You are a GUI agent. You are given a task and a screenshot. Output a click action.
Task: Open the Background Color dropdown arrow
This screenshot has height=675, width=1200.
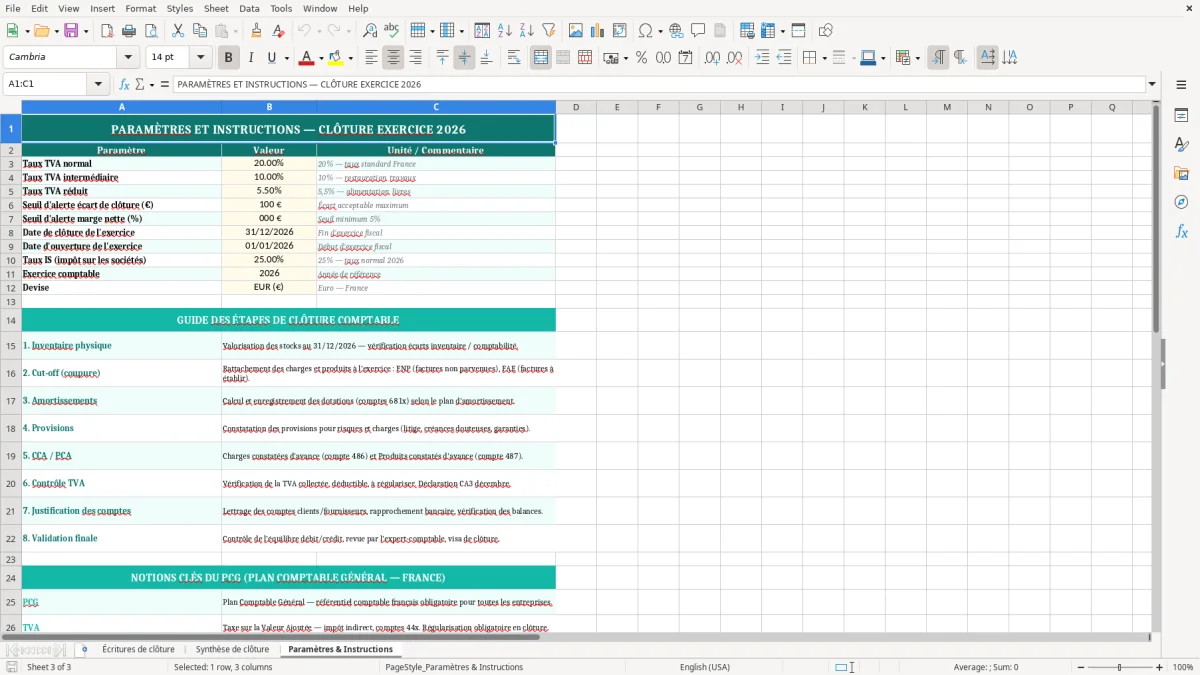350,58
